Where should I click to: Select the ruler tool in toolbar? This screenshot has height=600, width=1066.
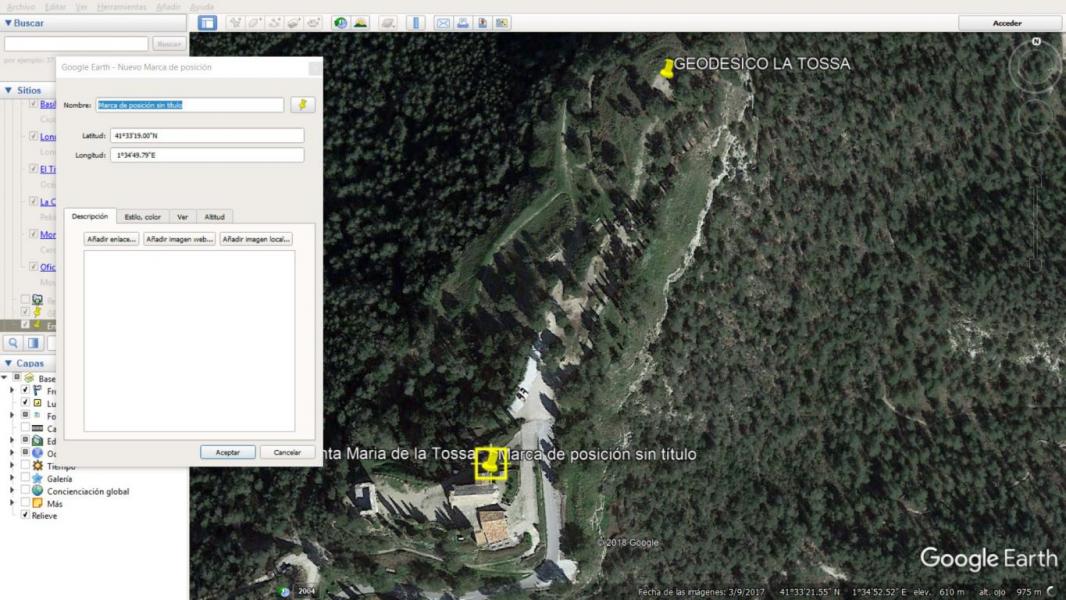[416, 23]
